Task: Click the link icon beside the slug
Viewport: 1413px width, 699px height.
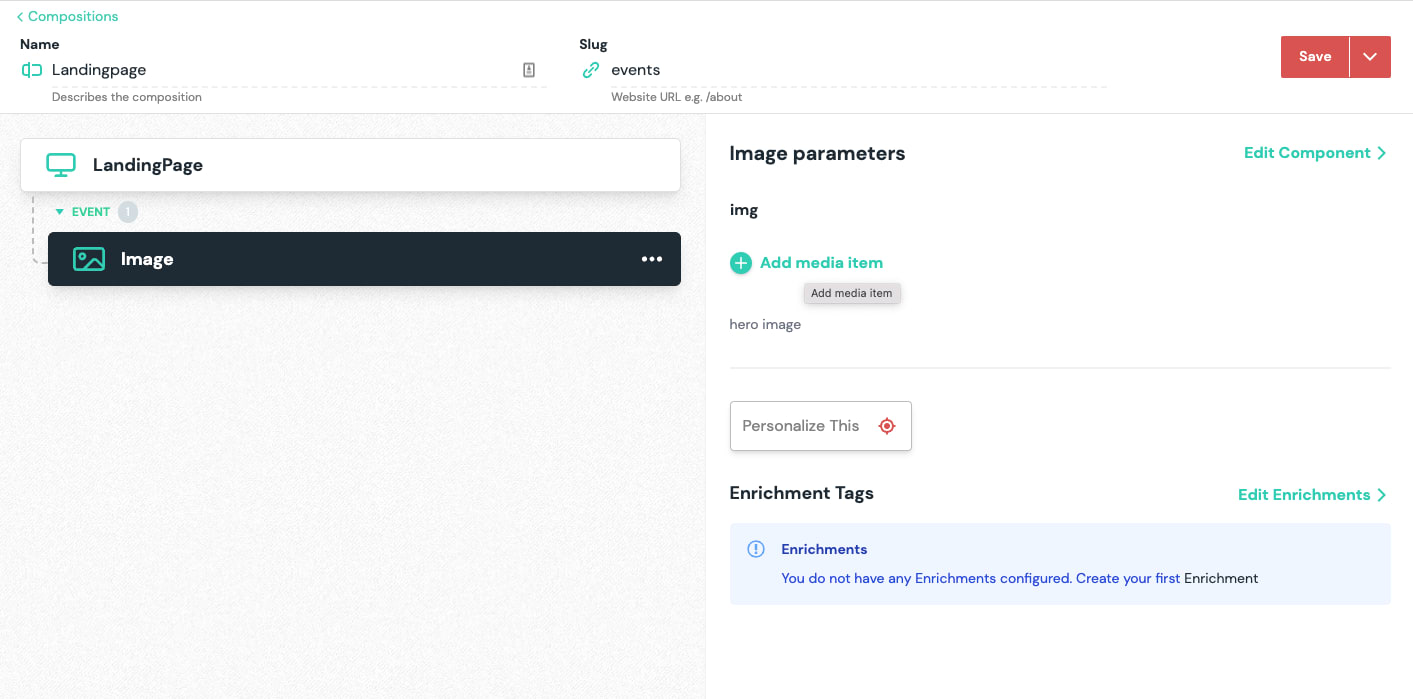Action: pyautogui.click(x=591, y=70)
